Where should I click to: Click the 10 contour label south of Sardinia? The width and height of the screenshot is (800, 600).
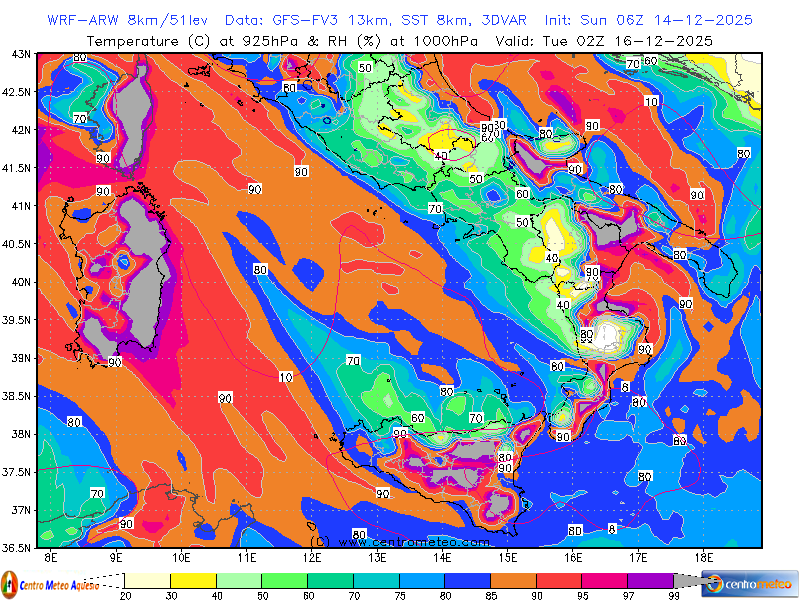pos(286,377)
